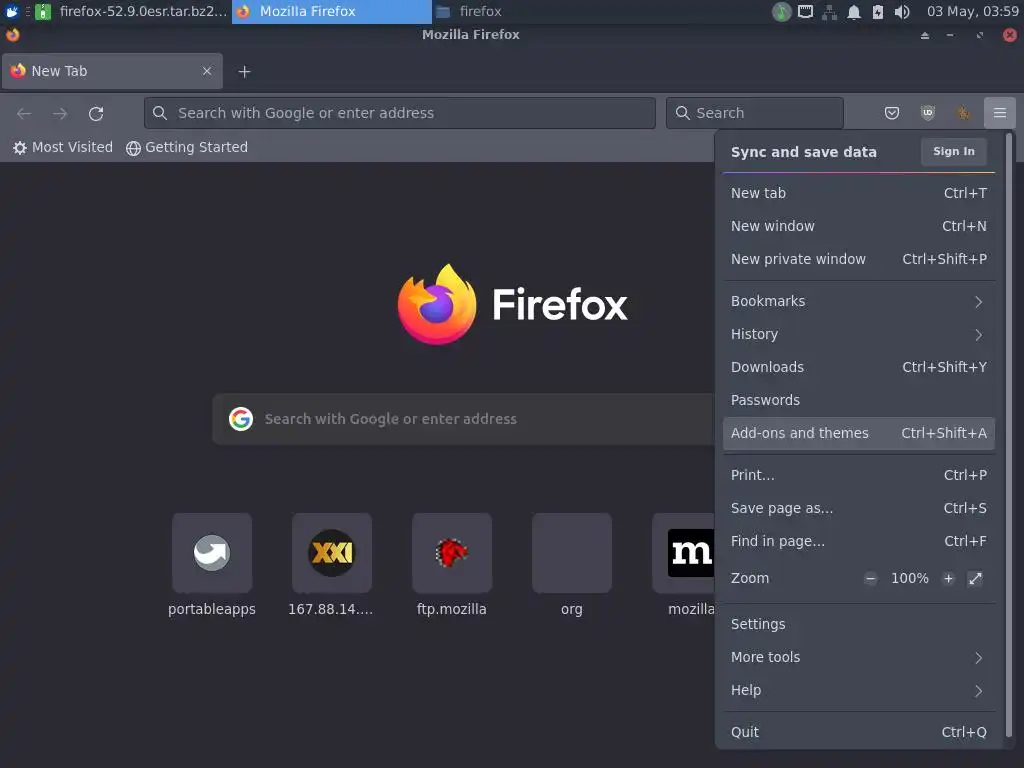Open the desktop applications menu icon
Screen dimensions: 1024x768
pyautogui.click(x=12, y=12)
